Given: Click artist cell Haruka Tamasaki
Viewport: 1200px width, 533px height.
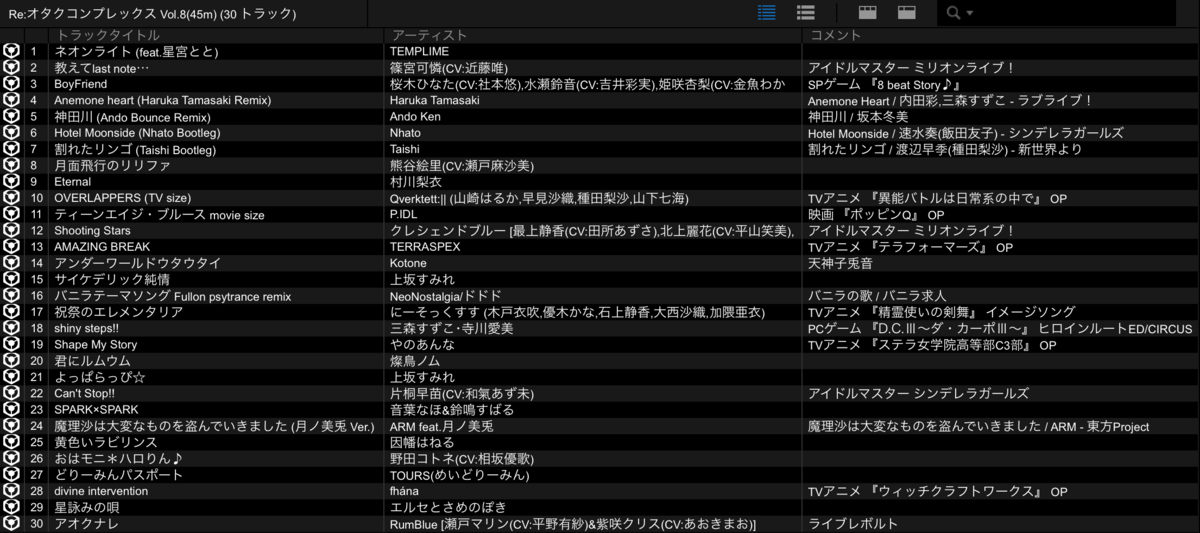Looking at the screenshot, I should 434,100.
